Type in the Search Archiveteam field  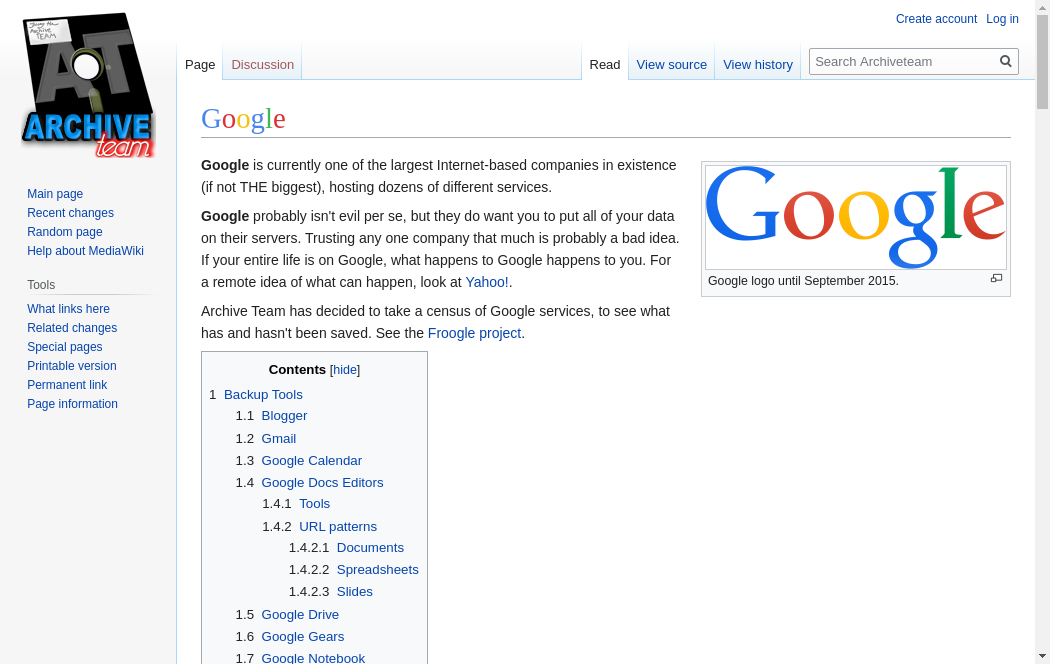coord(903,61)
